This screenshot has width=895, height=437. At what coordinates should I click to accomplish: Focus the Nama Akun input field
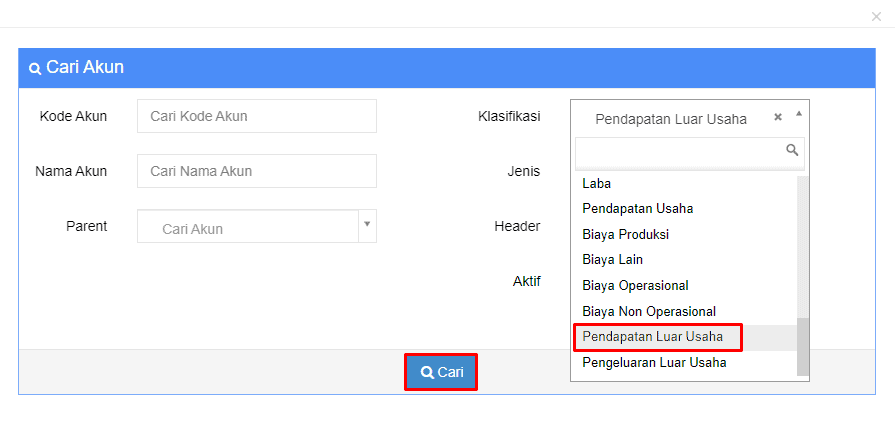coord(257,171)
